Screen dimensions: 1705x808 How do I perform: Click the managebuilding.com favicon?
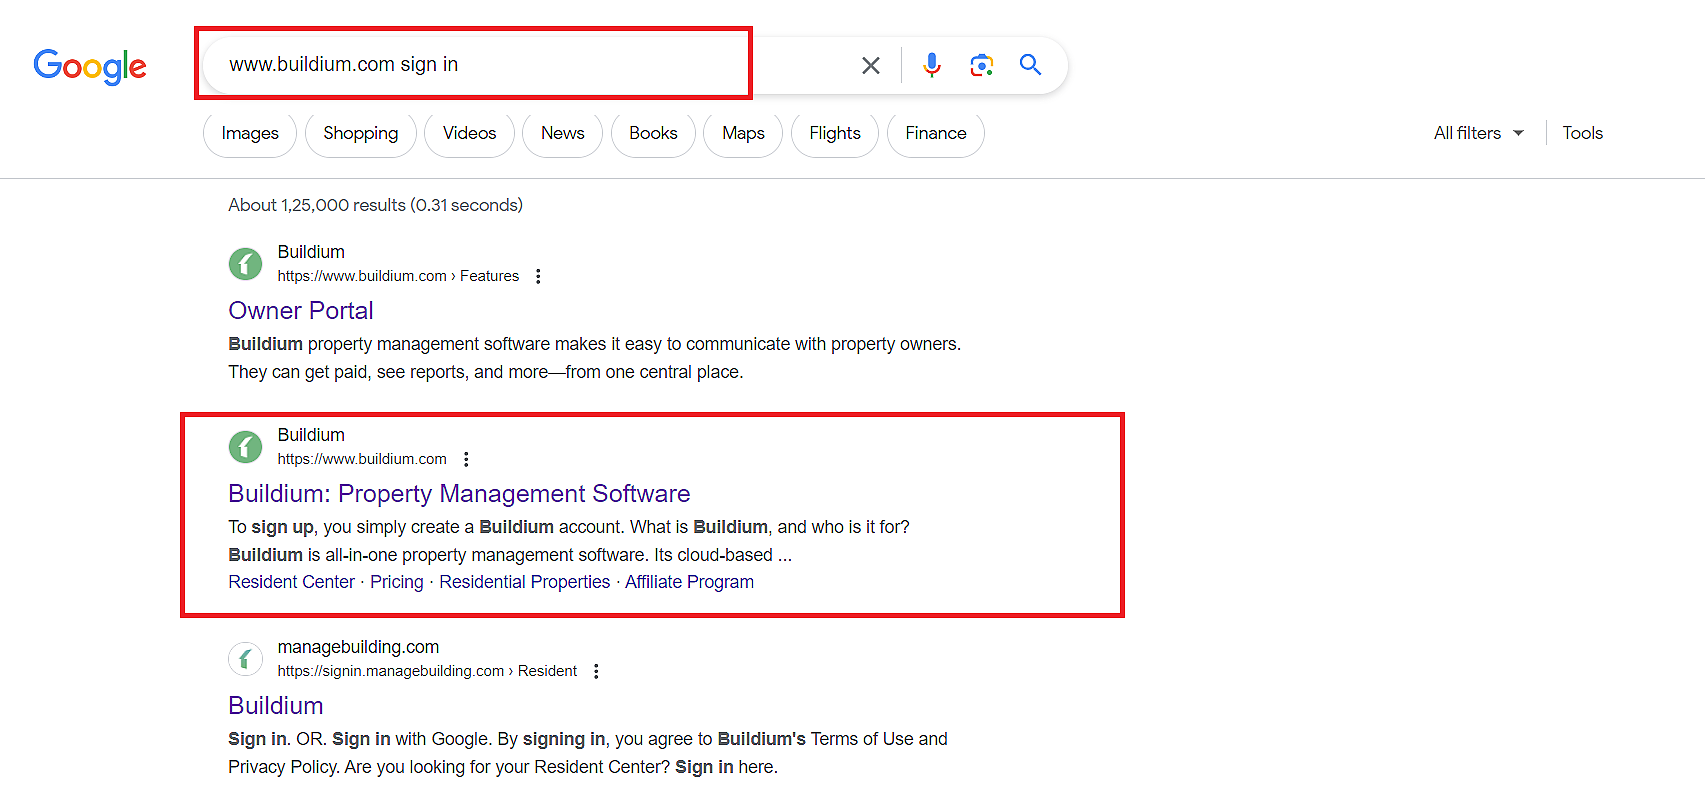(x=245, y=659)
